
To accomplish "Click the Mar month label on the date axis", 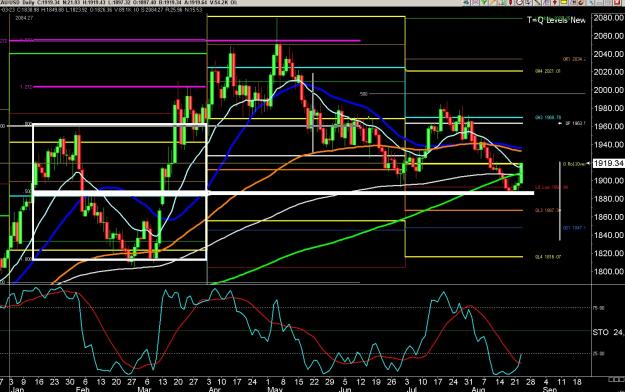I will coord(144,389).
